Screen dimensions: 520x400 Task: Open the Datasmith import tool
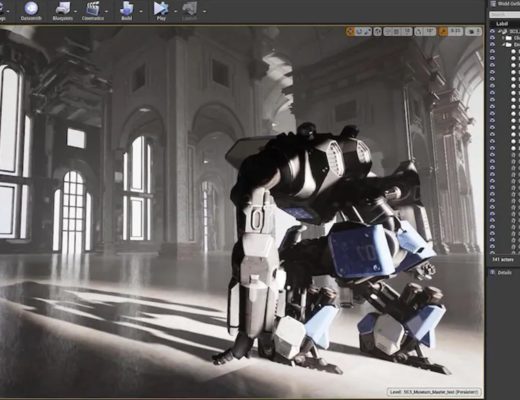[31, 11]
